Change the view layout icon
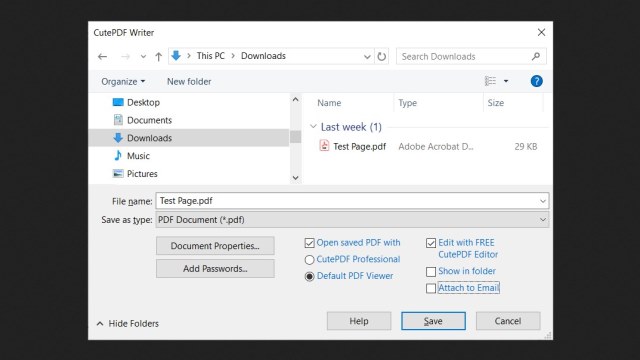 (x=490, y=81)
